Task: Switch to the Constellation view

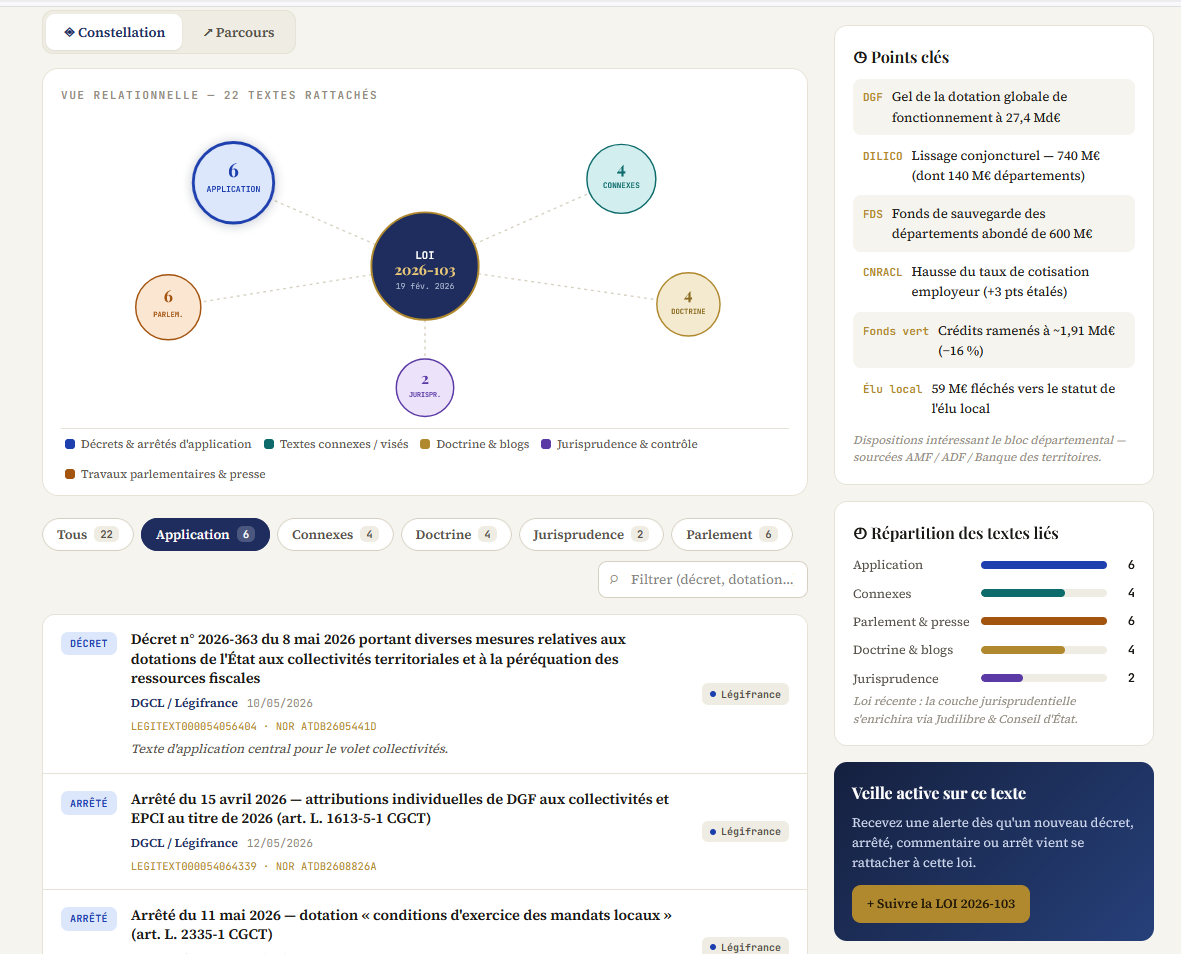Action: (x=114, y=32)
